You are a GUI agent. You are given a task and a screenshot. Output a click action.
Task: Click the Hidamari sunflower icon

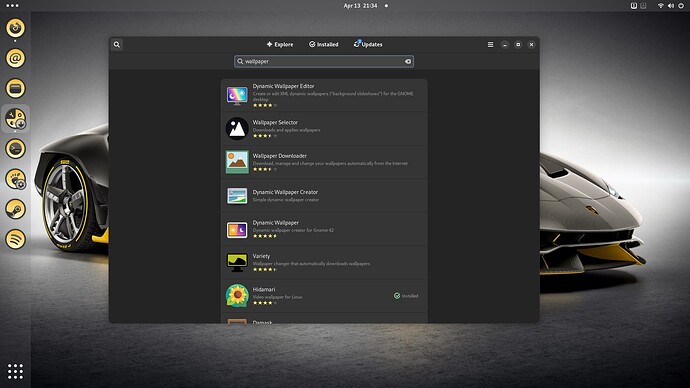tap(237, 296)
